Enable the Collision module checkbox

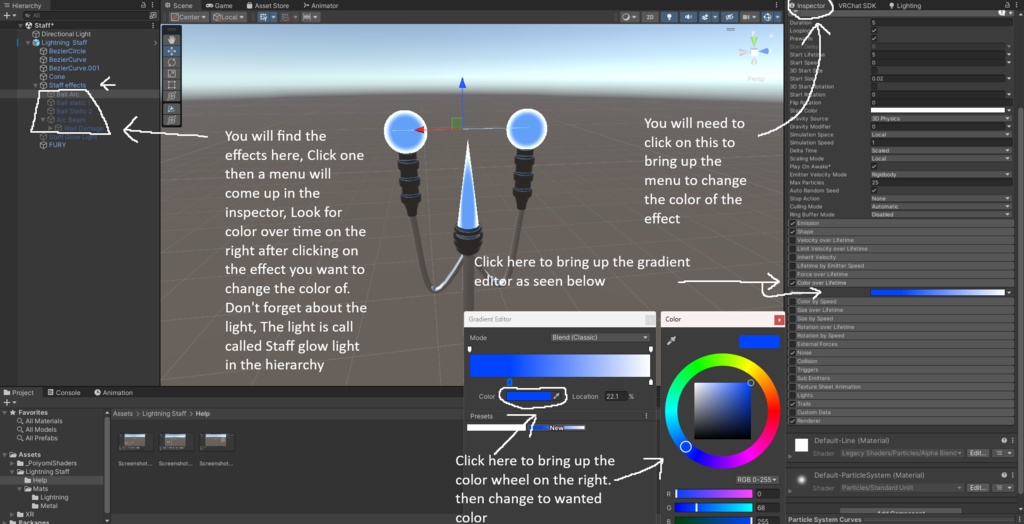click(x=792, y=361)
